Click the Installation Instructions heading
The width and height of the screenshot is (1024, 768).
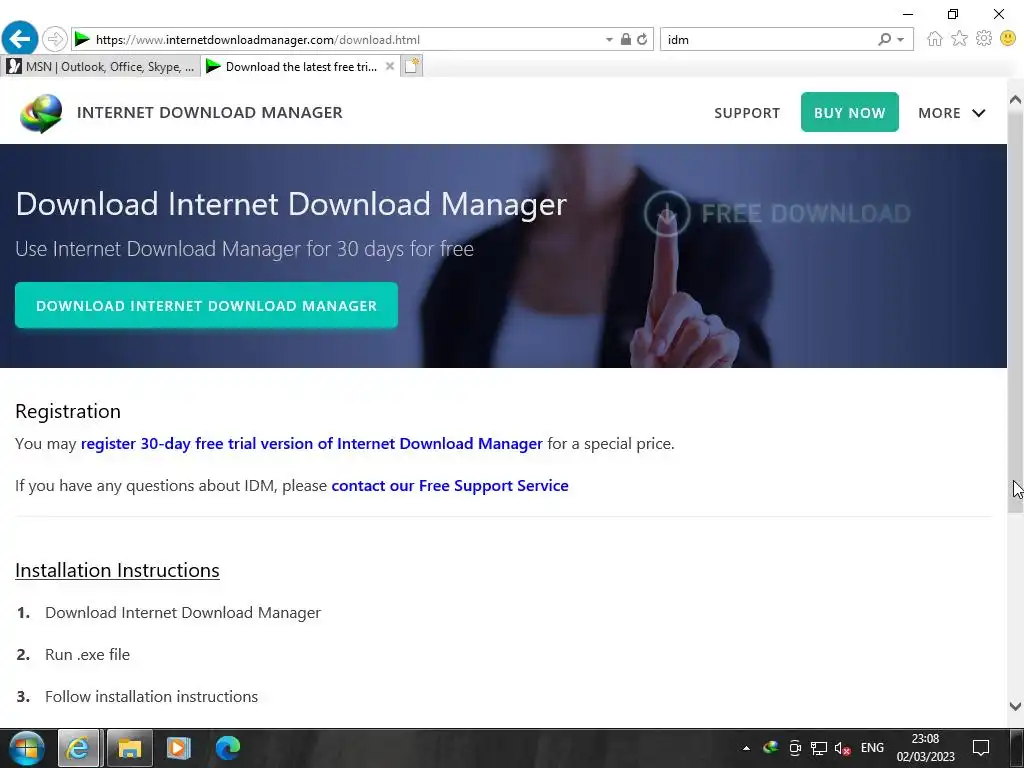point(118,570)
